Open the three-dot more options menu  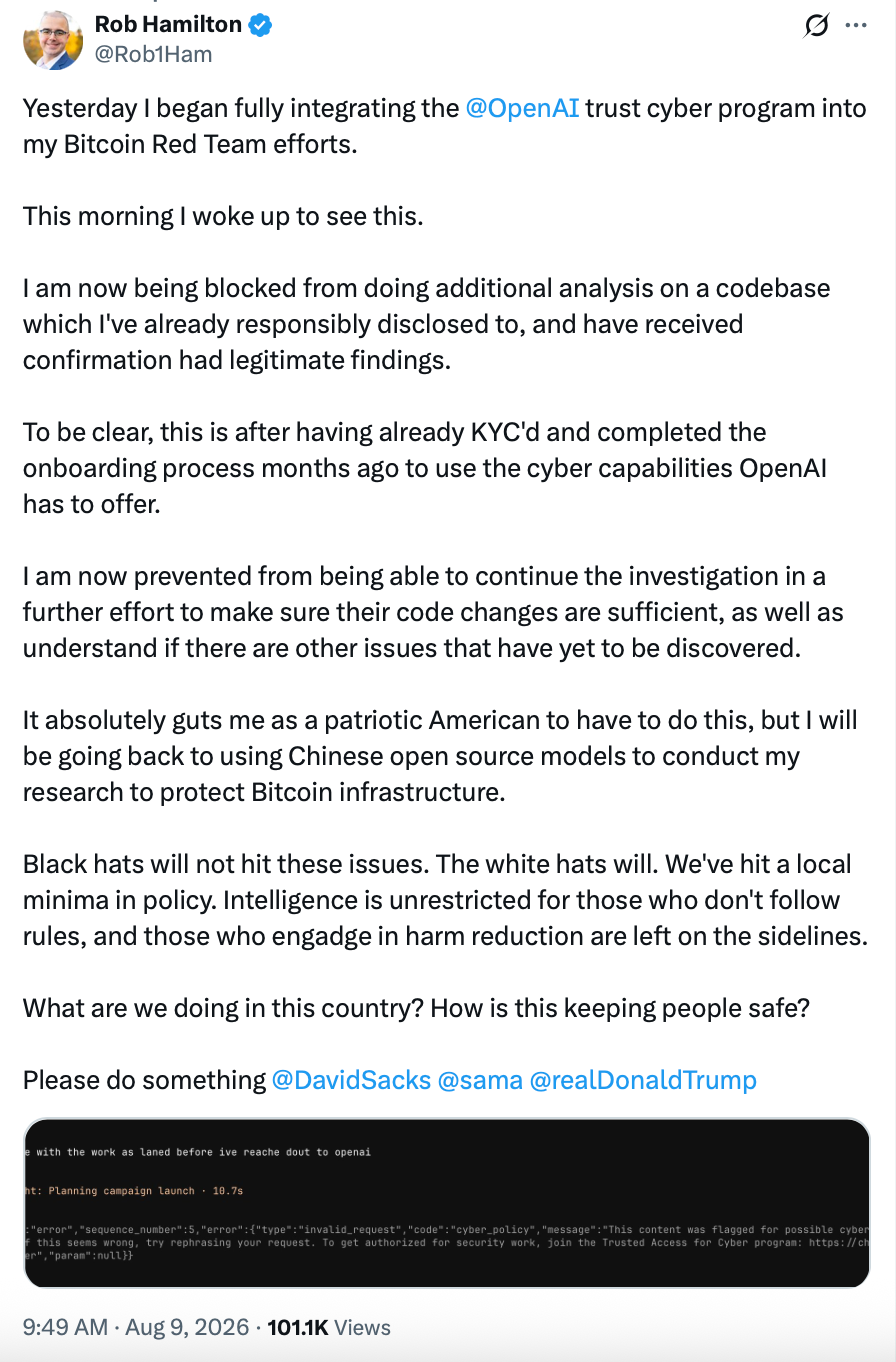[x=857, y=26]
